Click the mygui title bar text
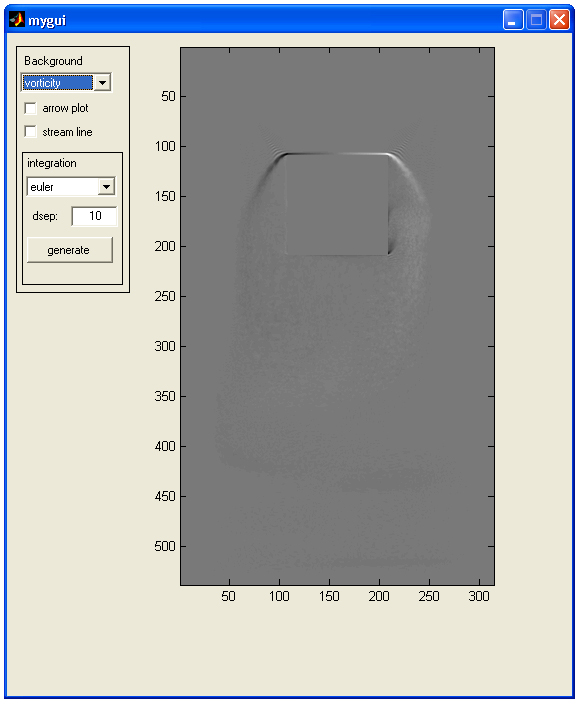 point(47,21)
